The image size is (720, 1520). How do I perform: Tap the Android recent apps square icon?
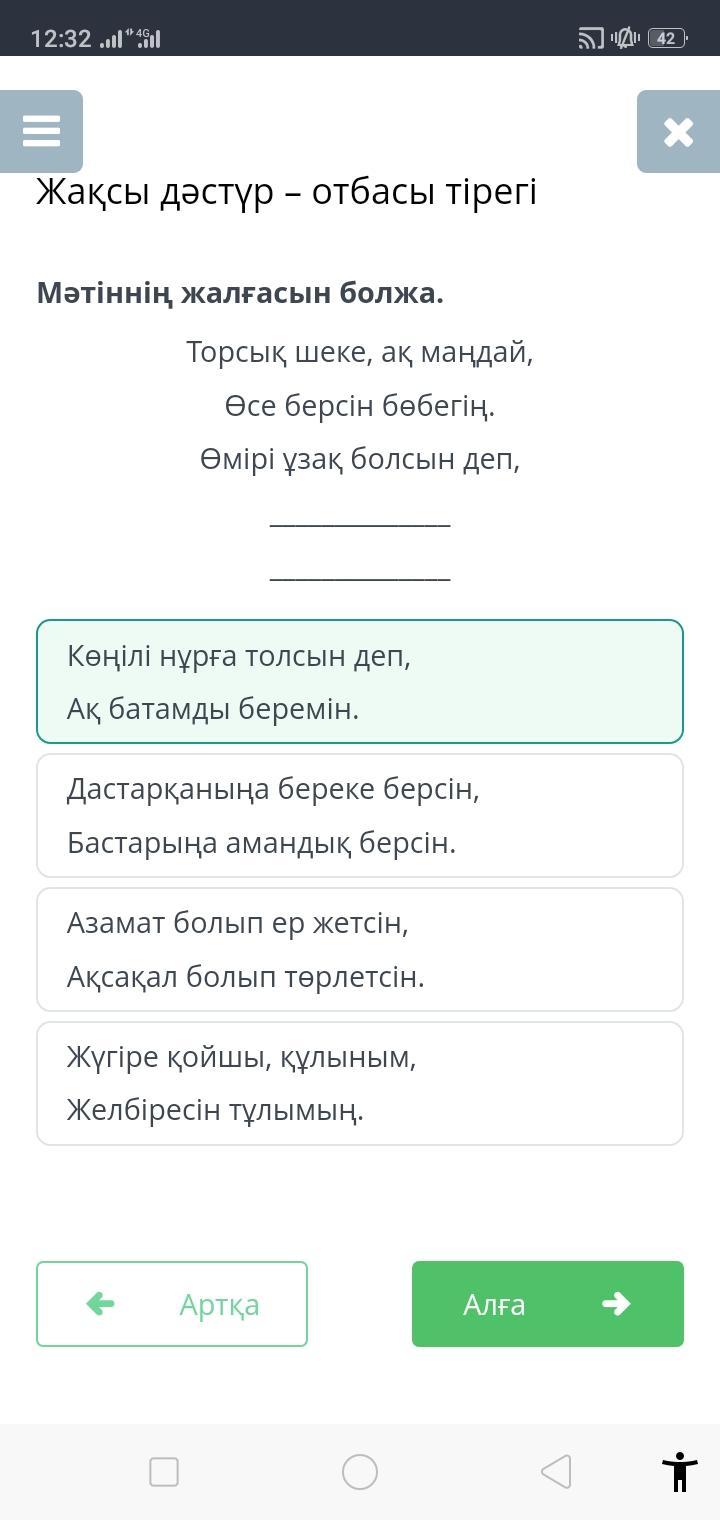(x=164, y=1472)
